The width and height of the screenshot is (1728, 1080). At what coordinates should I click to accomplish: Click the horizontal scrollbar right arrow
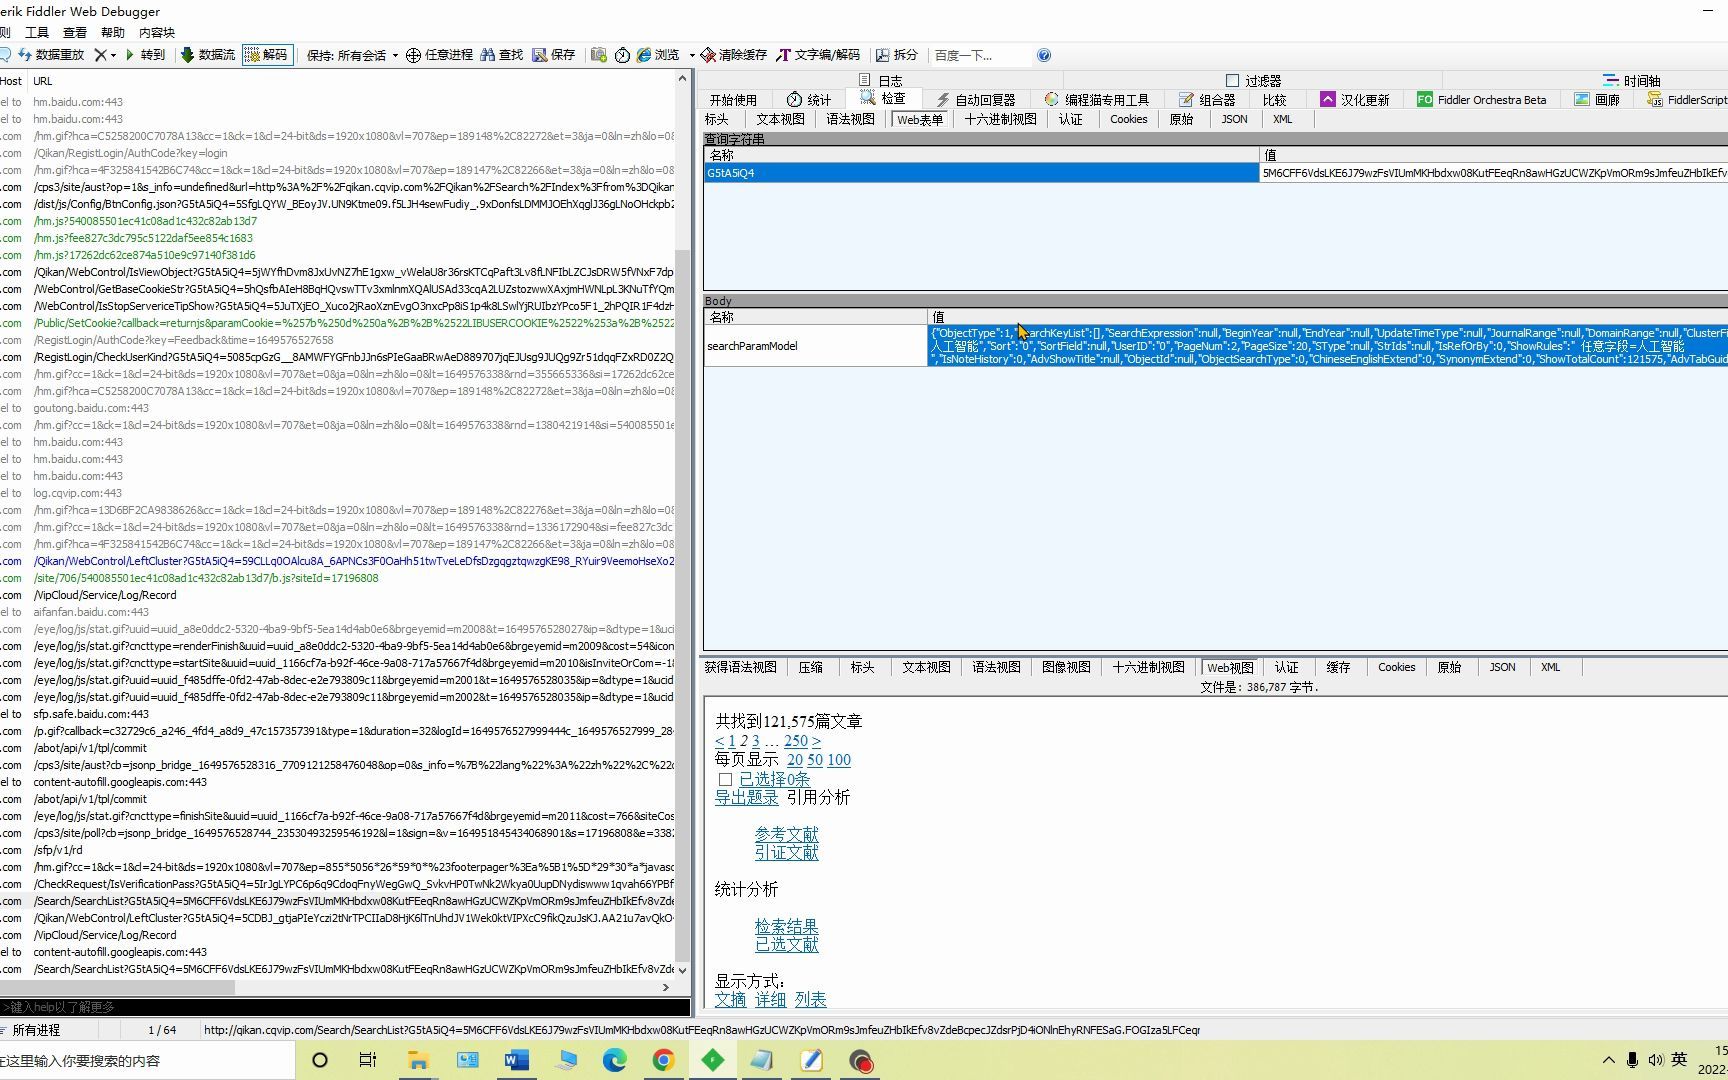click(x=666, y=987)
